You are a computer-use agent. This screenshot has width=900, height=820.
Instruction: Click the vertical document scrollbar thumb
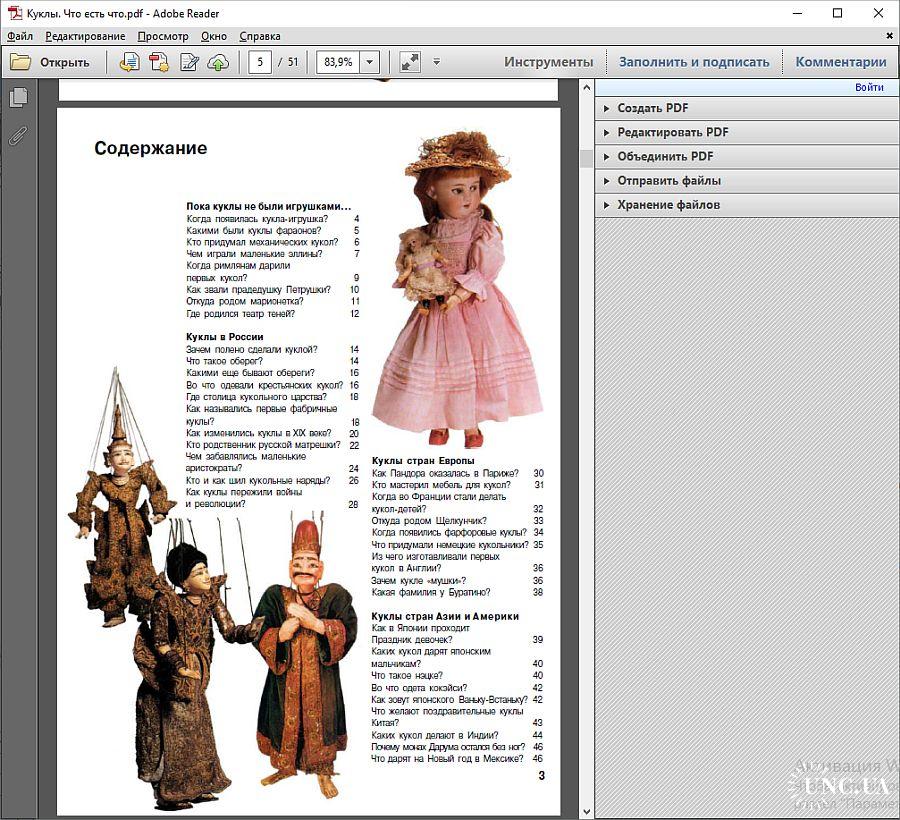coord(587,160)
